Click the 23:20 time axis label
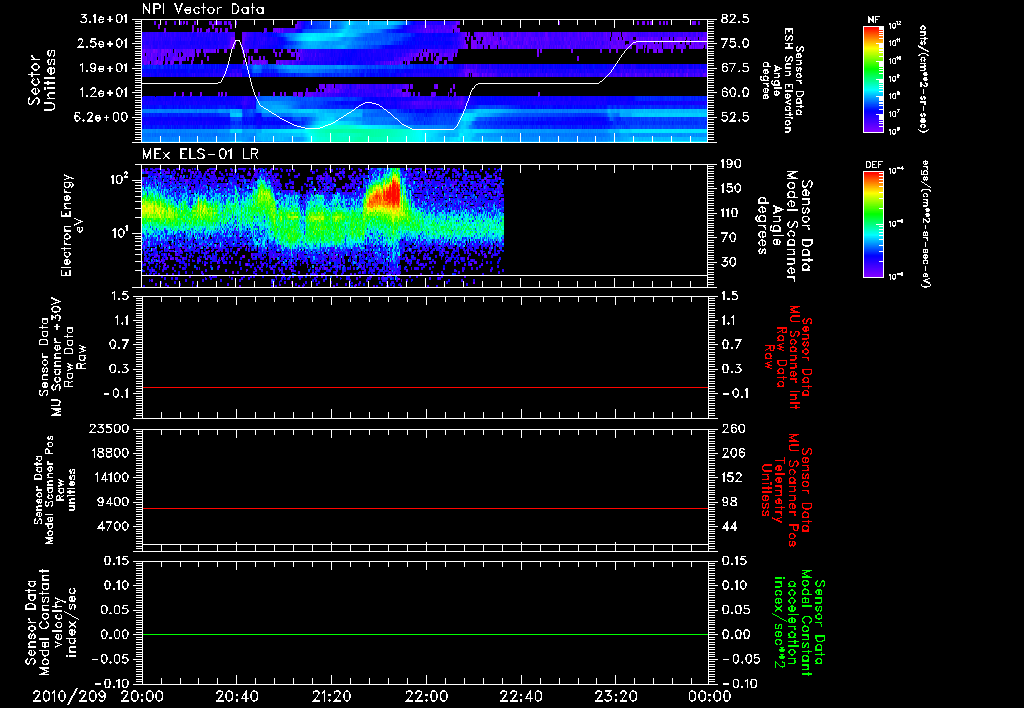The height and width of the screenshot is (708, 1024). pos(616,696)
